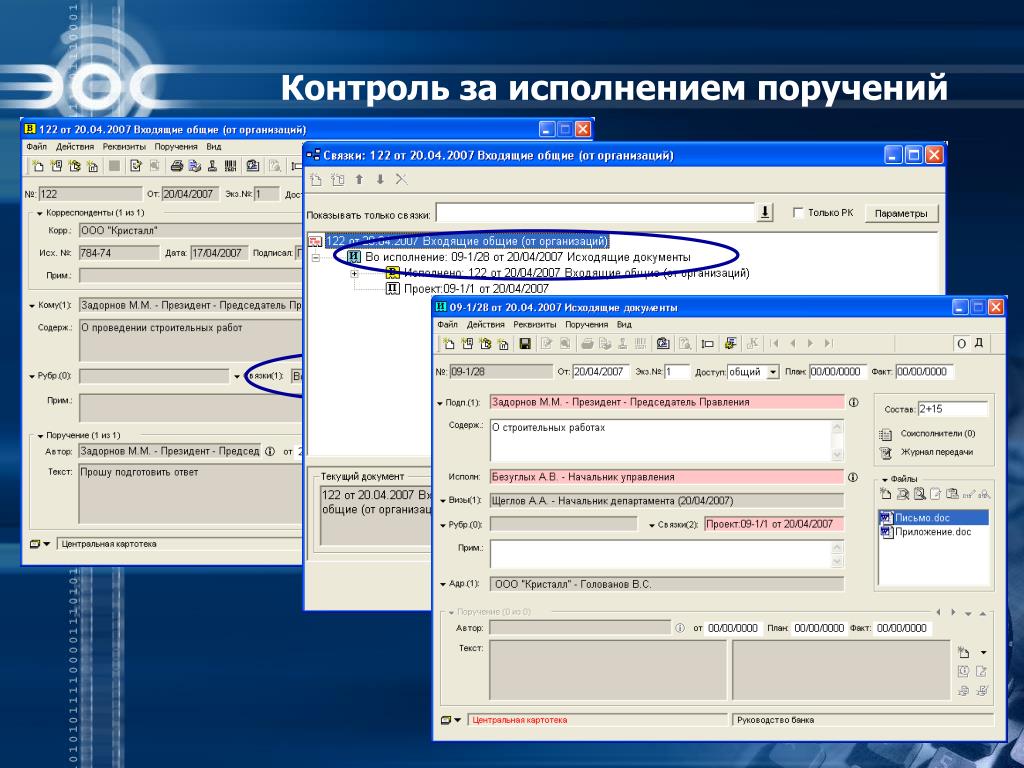Click the edit-document icon in window 122 toolbar
This screenshot has height=768, width=1024.
pos(136,166)
